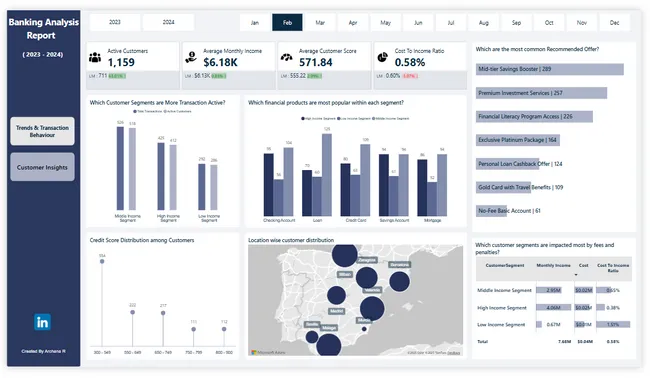Click the CustomerSegment column header
Screen dimensions: 650x378
point(505,265)
